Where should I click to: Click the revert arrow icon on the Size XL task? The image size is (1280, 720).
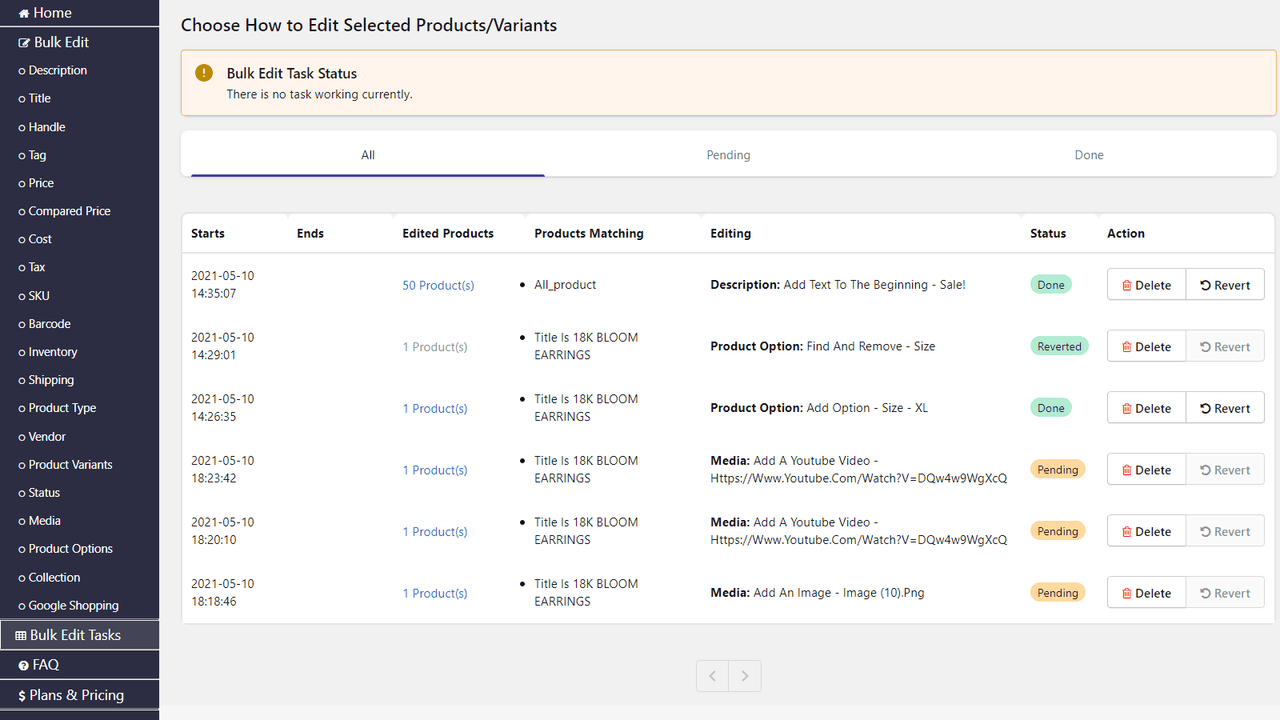[x=1207, y=407]
